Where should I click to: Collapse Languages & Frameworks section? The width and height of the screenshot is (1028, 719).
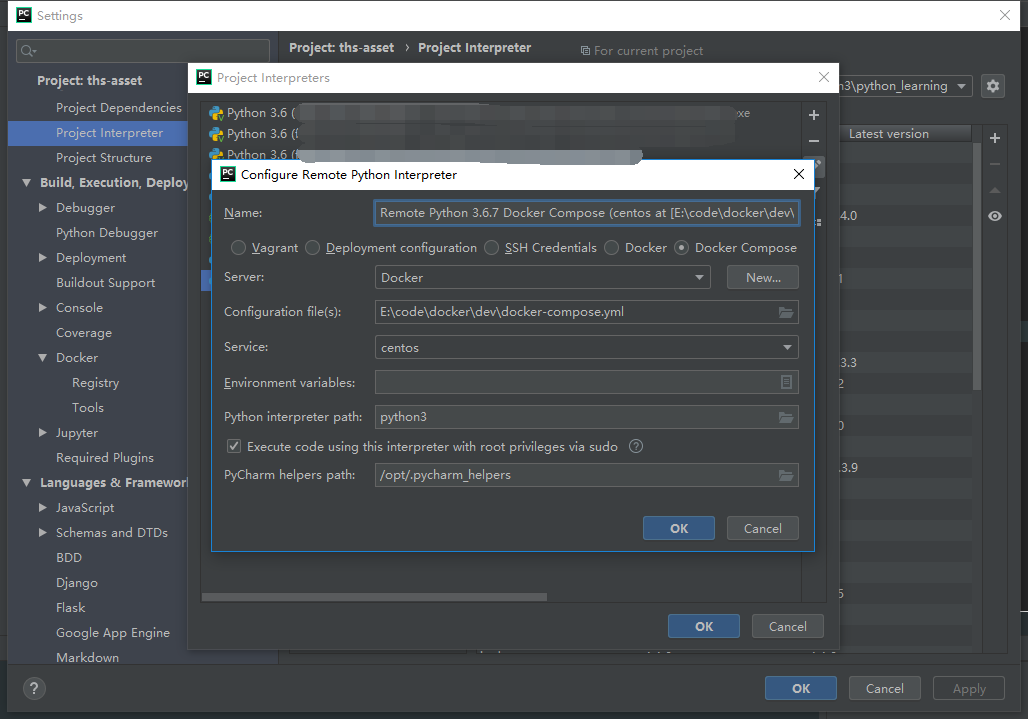[x=26, y=483]
